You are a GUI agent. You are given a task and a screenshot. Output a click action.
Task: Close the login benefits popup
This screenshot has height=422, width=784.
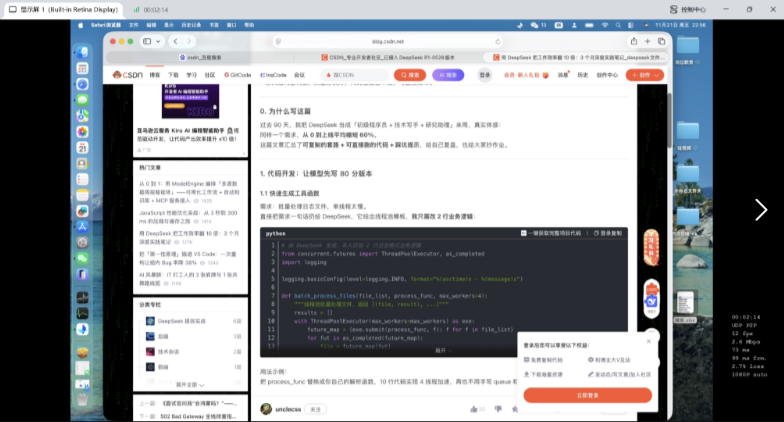[648, 342]
